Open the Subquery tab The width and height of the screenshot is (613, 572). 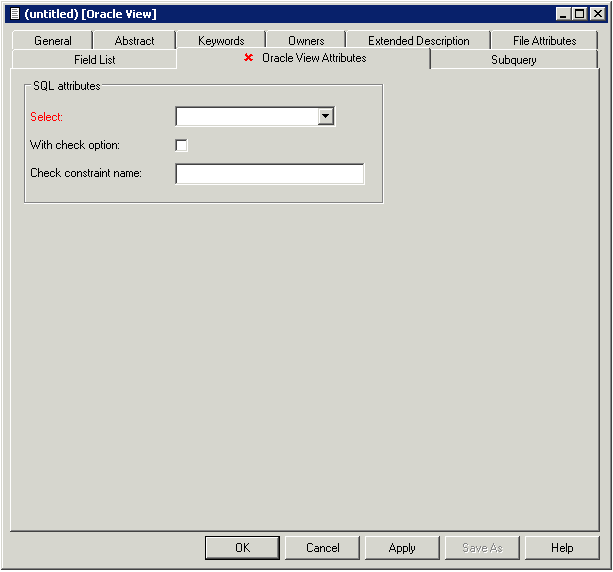[513, 60]
